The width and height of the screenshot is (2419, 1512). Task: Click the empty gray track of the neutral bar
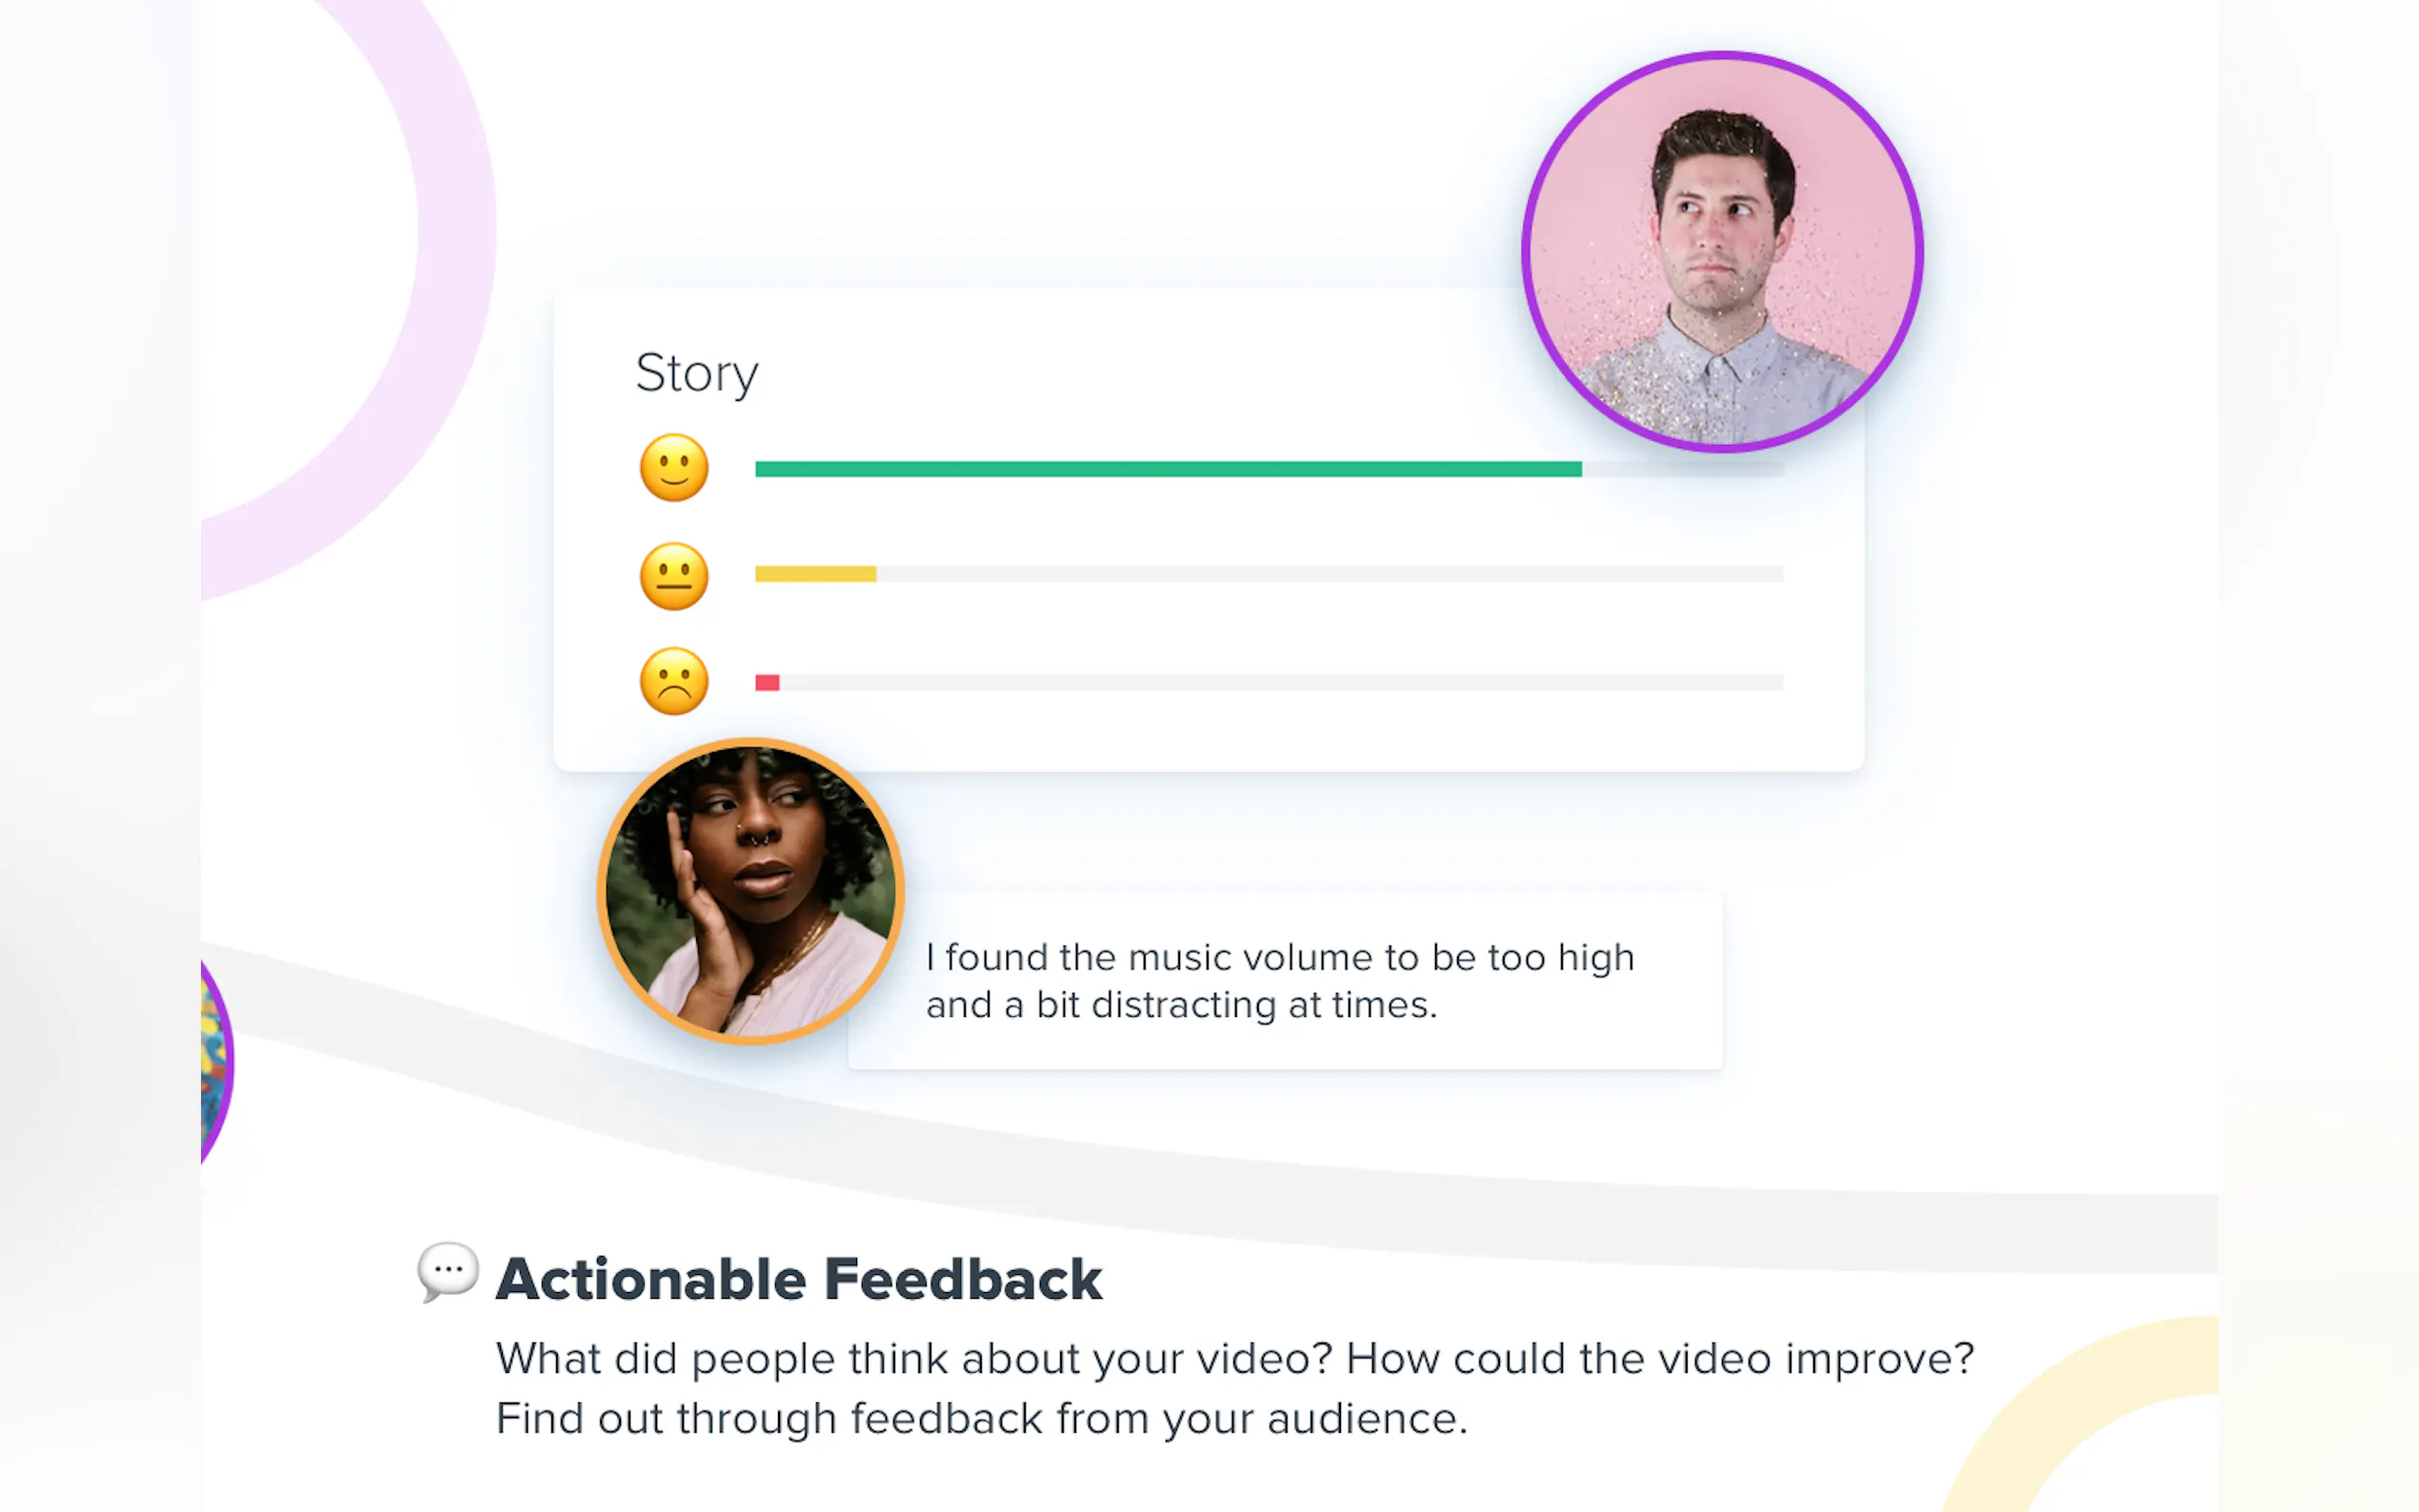[x=1330, y=574]
